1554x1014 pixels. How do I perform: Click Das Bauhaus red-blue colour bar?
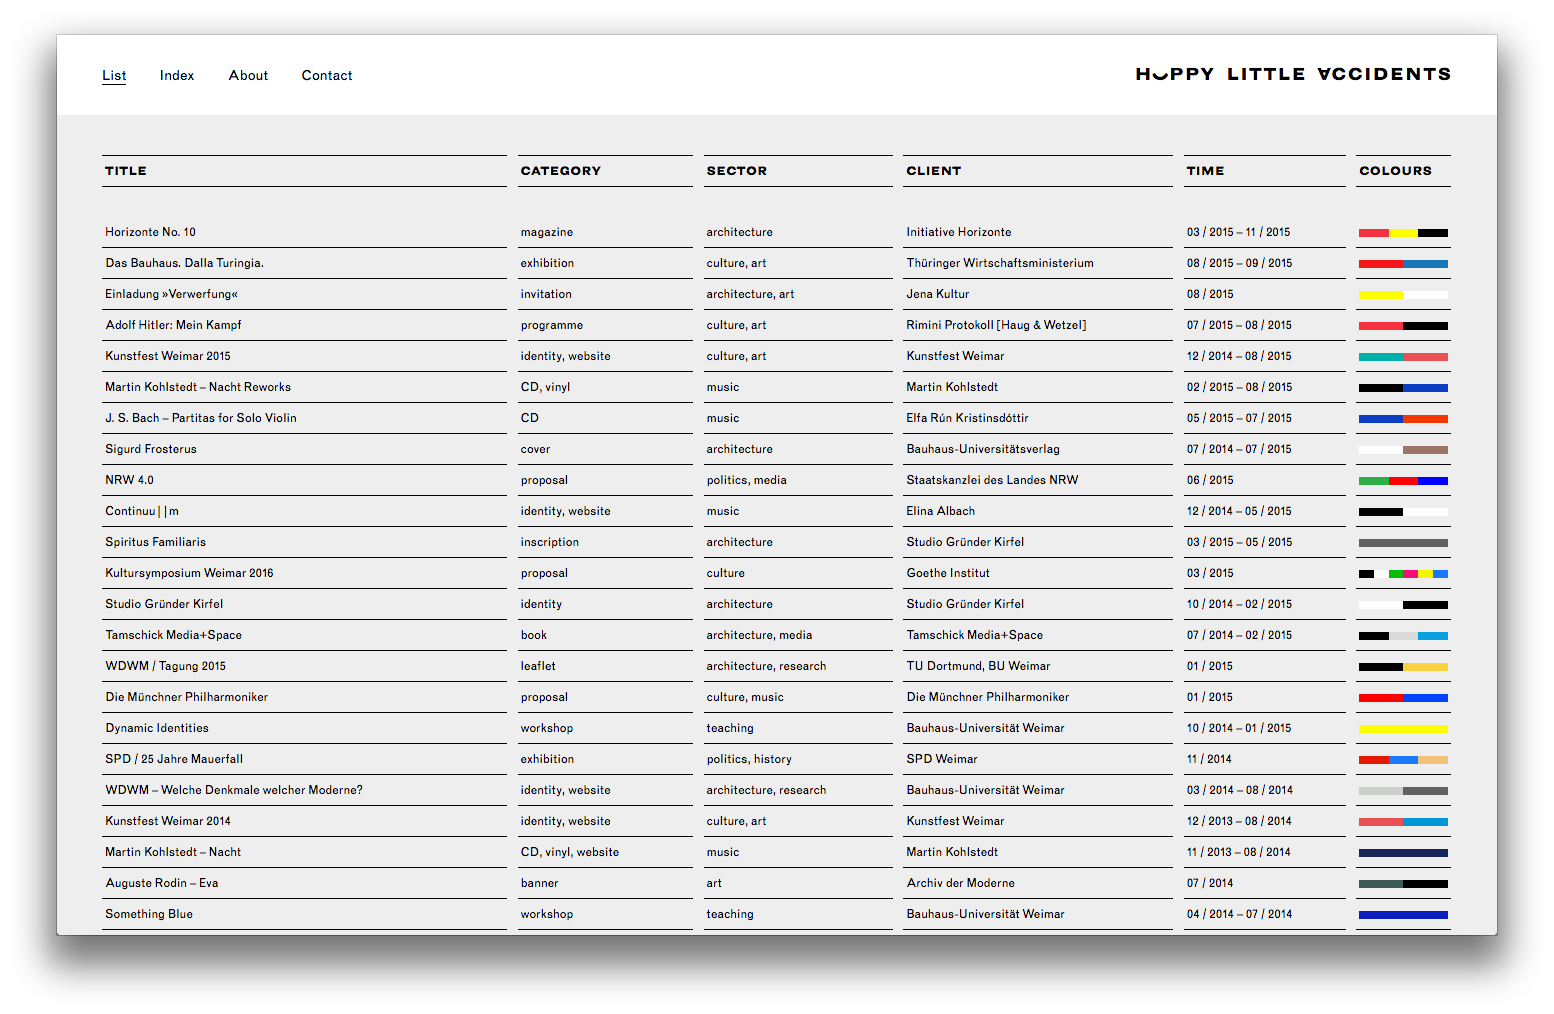1403,264
